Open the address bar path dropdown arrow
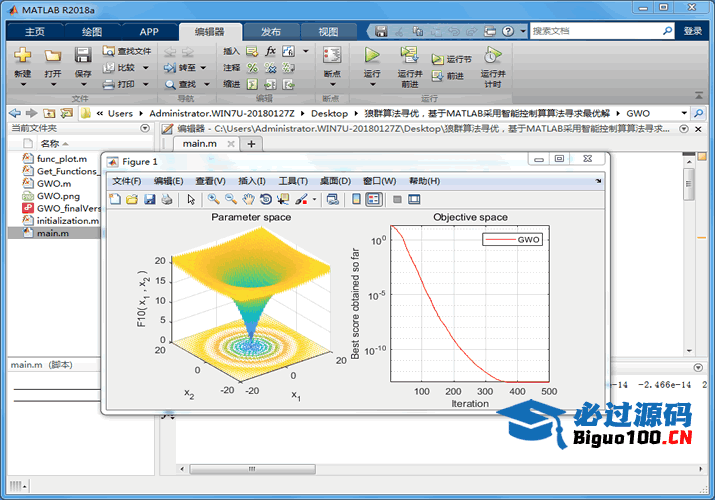Viewport: 715px width, 500px height. (x=684, y=113)
